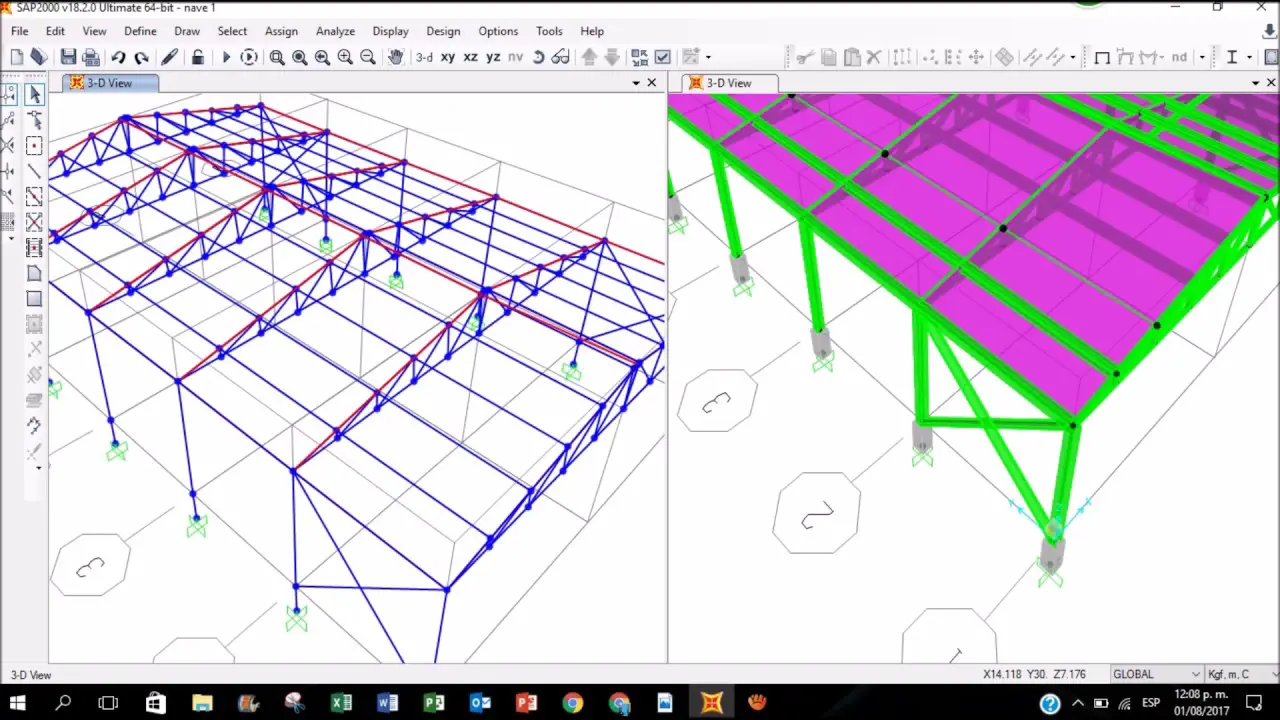Viewport: 1280px width, 720px height.
Task: Click the Paste clipboard icon
Action: [x=852, y=57]
